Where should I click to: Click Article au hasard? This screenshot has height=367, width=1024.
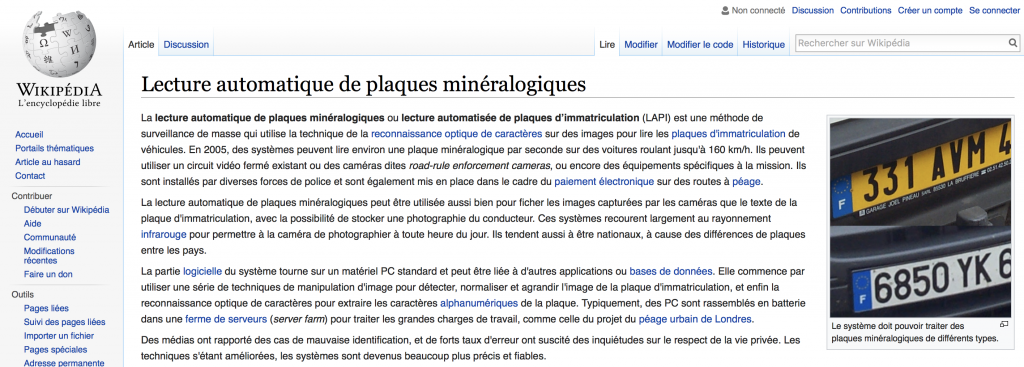pyautogui.click(x=48, y=162)
